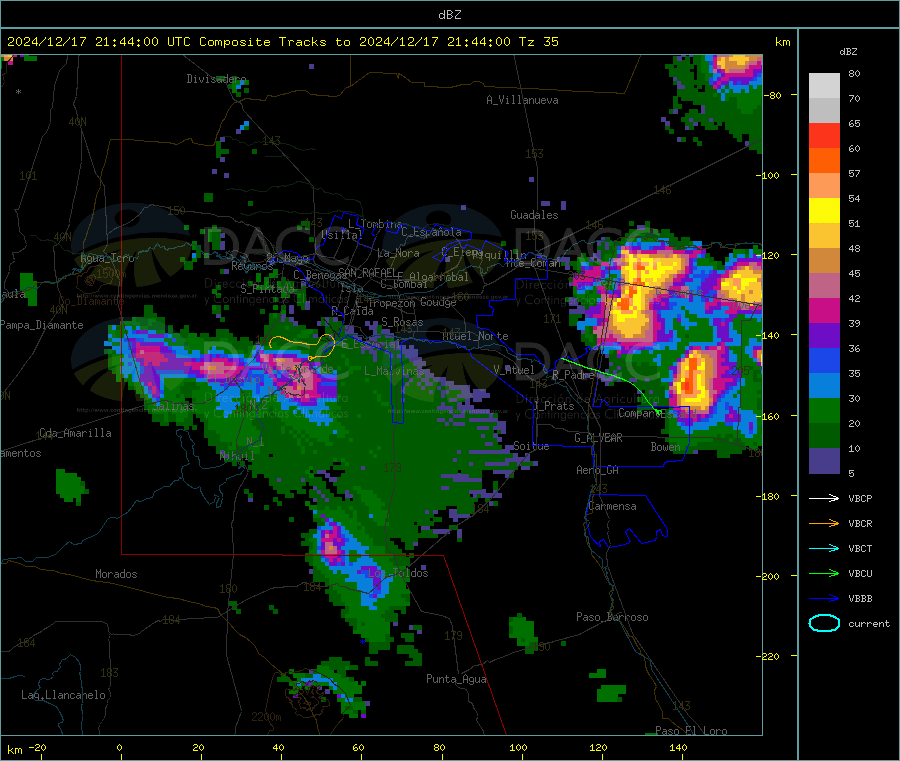The width and height of the screenshot is (900, 761).
Task: Click the orange storm track outline near C_Esperial
Action: click(302, 345)
